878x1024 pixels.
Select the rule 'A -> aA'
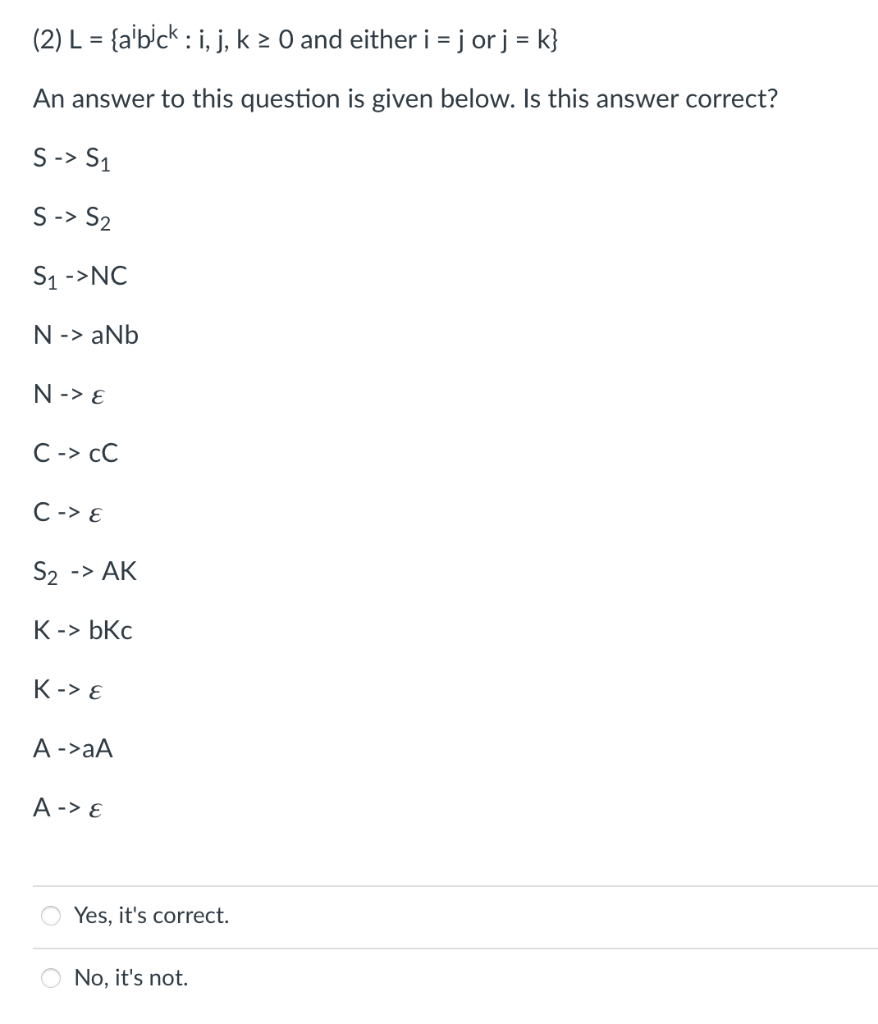coord(73,748)
